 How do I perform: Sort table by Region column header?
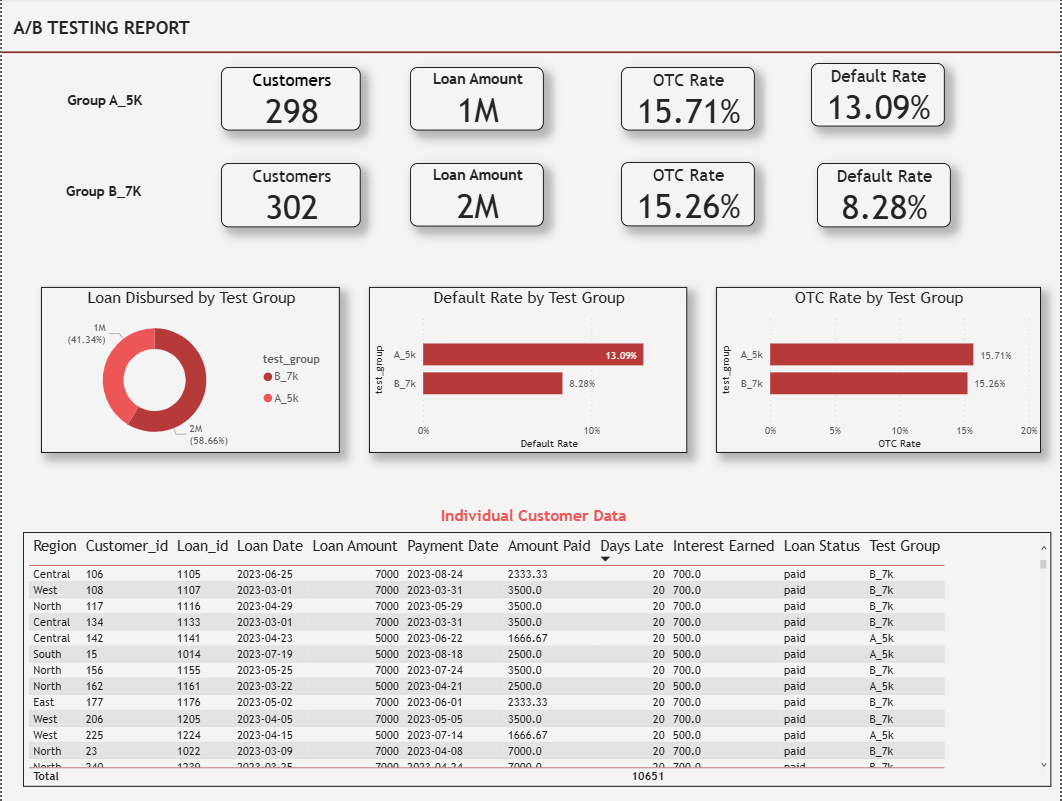pyautogui.click(x=54, y=546)
